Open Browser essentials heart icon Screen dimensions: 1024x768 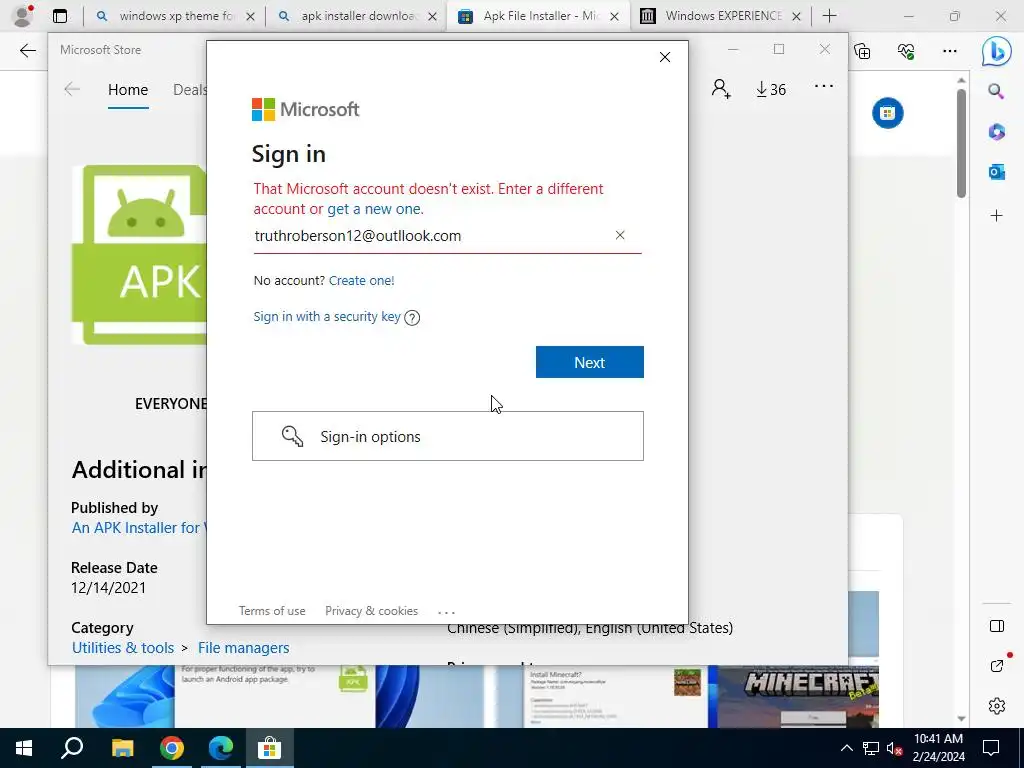click(906, 51)
